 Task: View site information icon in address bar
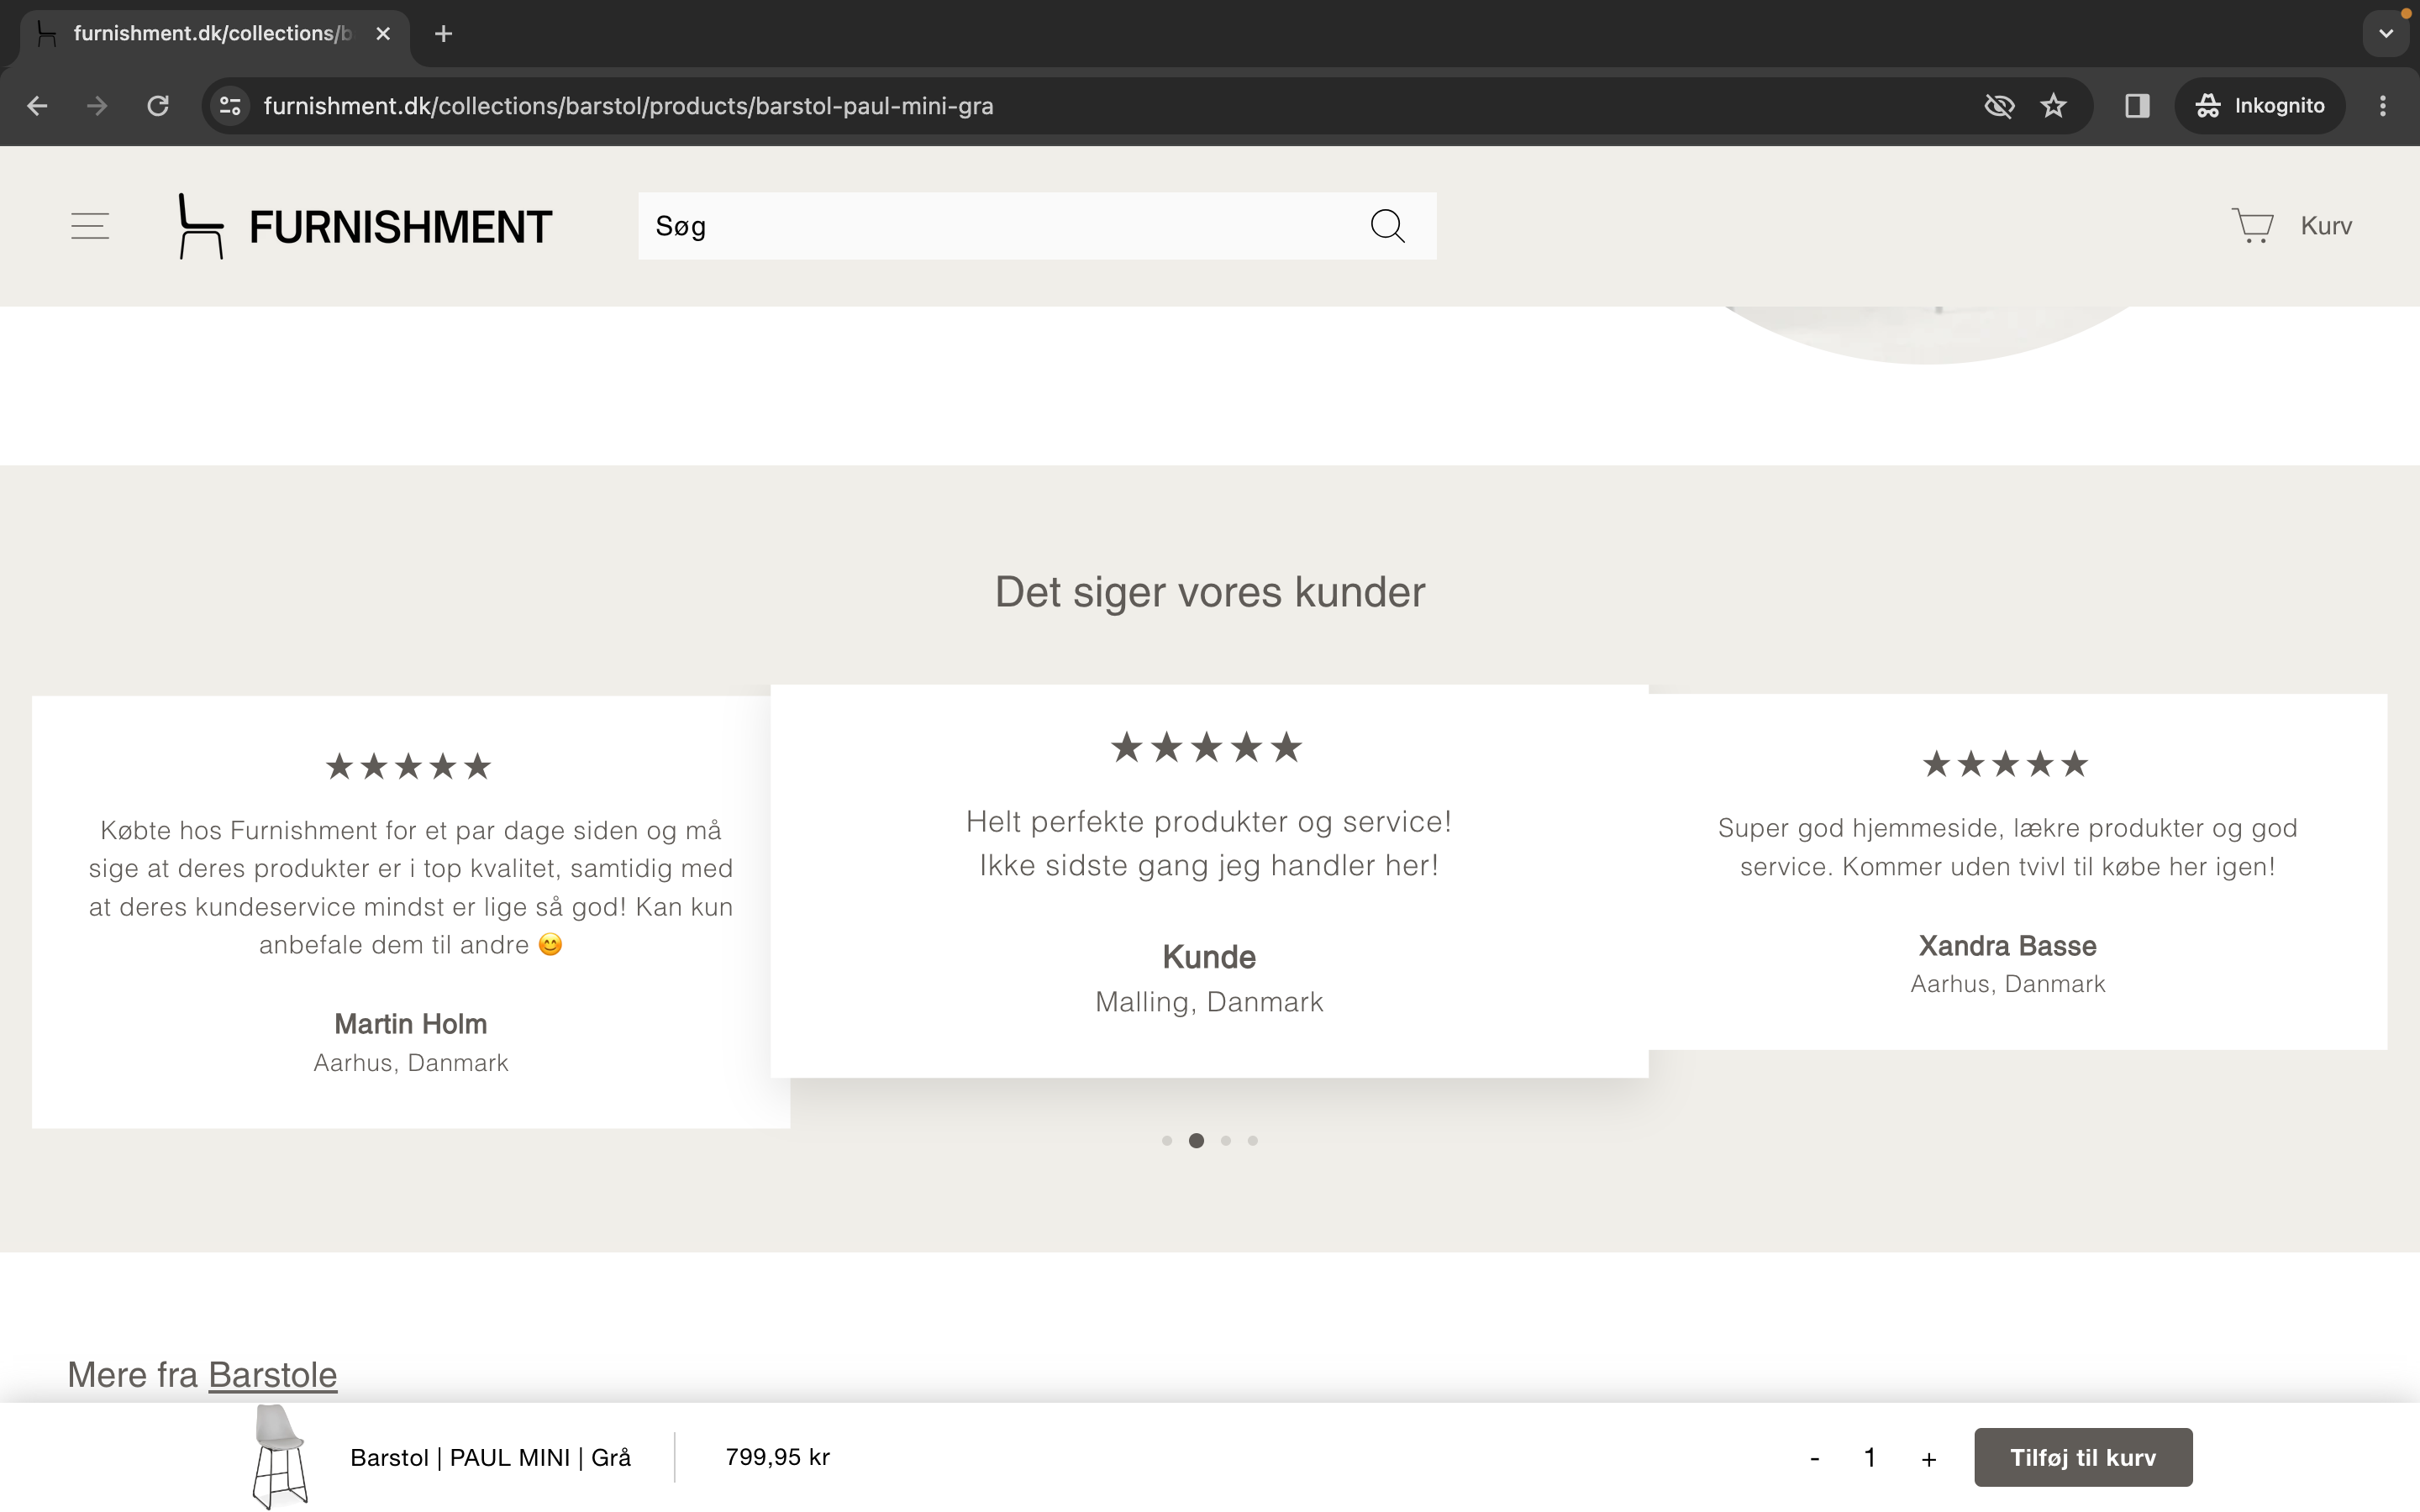230,106
